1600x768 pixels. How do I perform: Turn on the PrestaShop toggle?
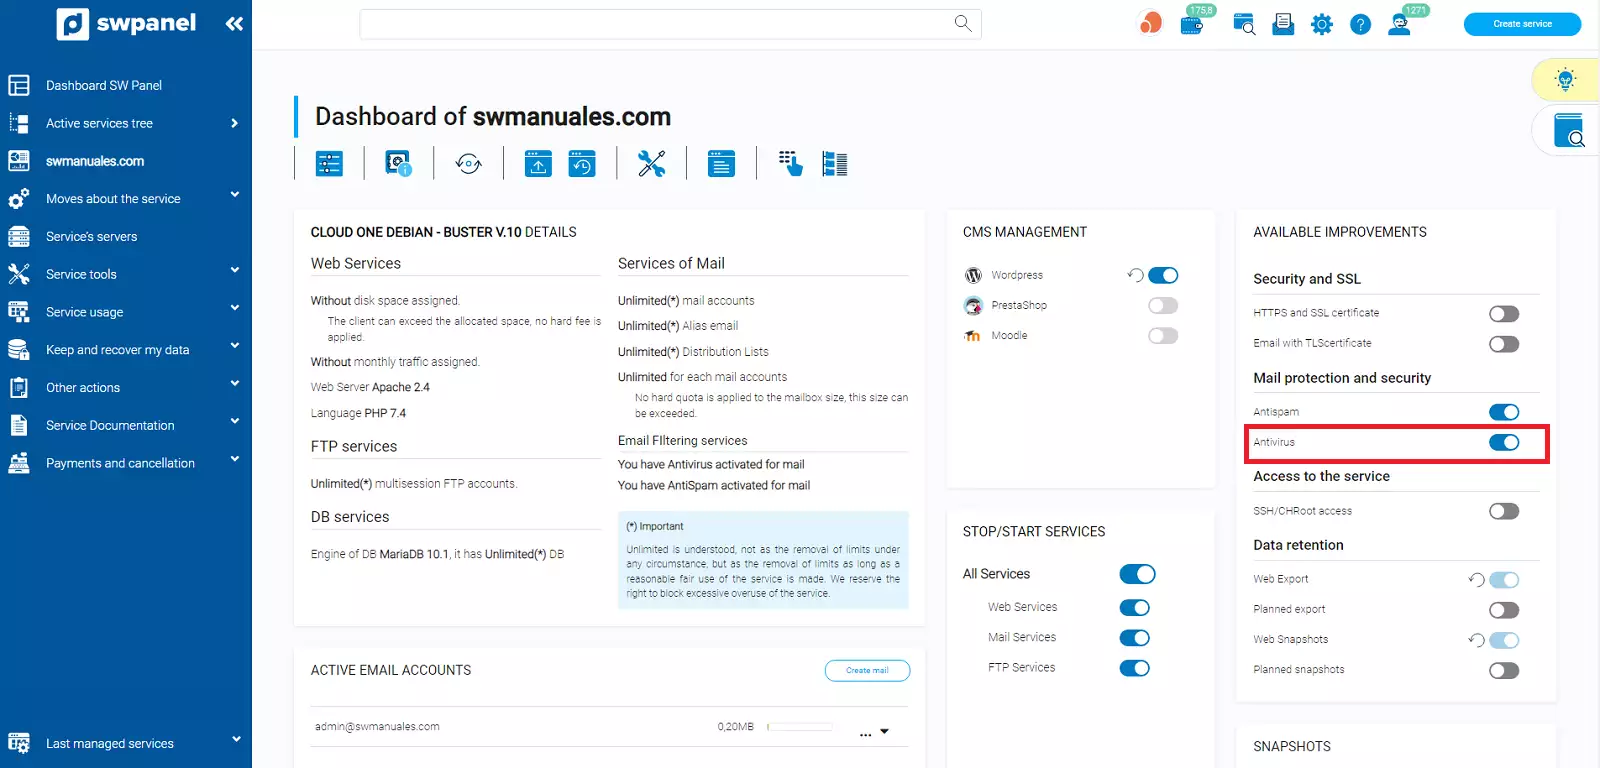[x=1162, y=306]
